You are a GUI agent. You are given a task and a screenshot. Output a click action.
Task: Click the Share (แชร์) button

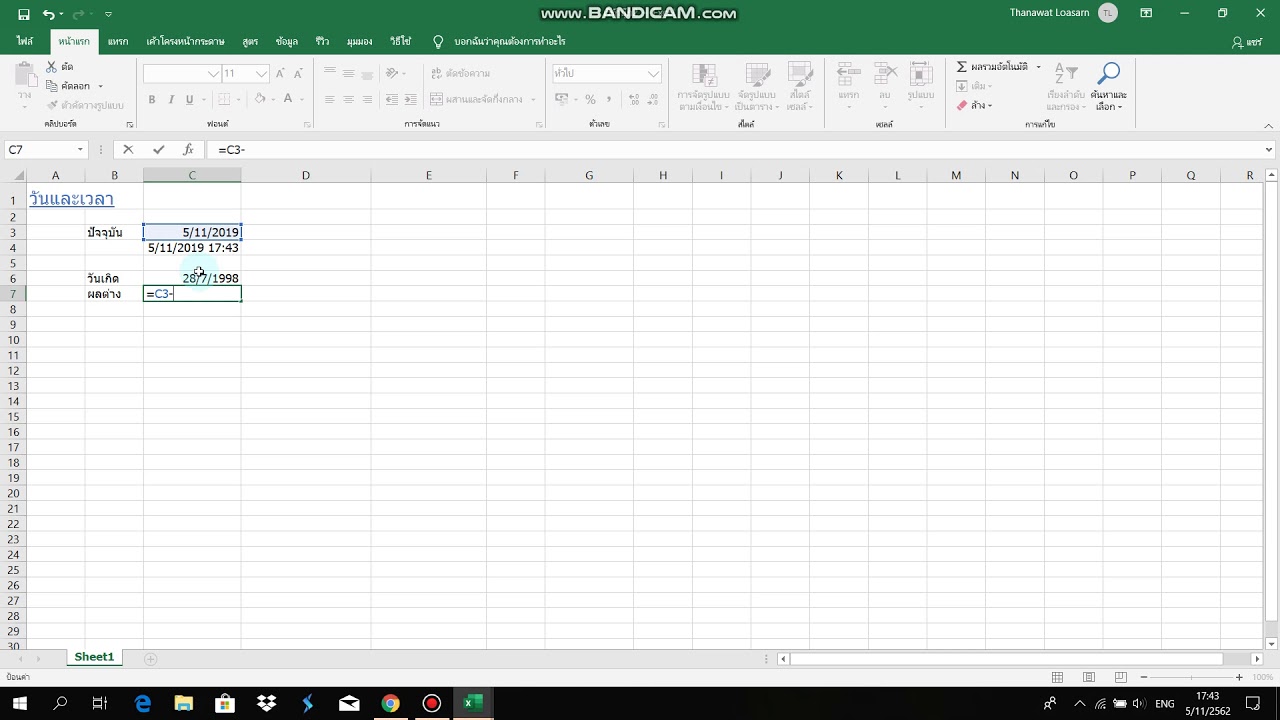tap(1247, 42)
